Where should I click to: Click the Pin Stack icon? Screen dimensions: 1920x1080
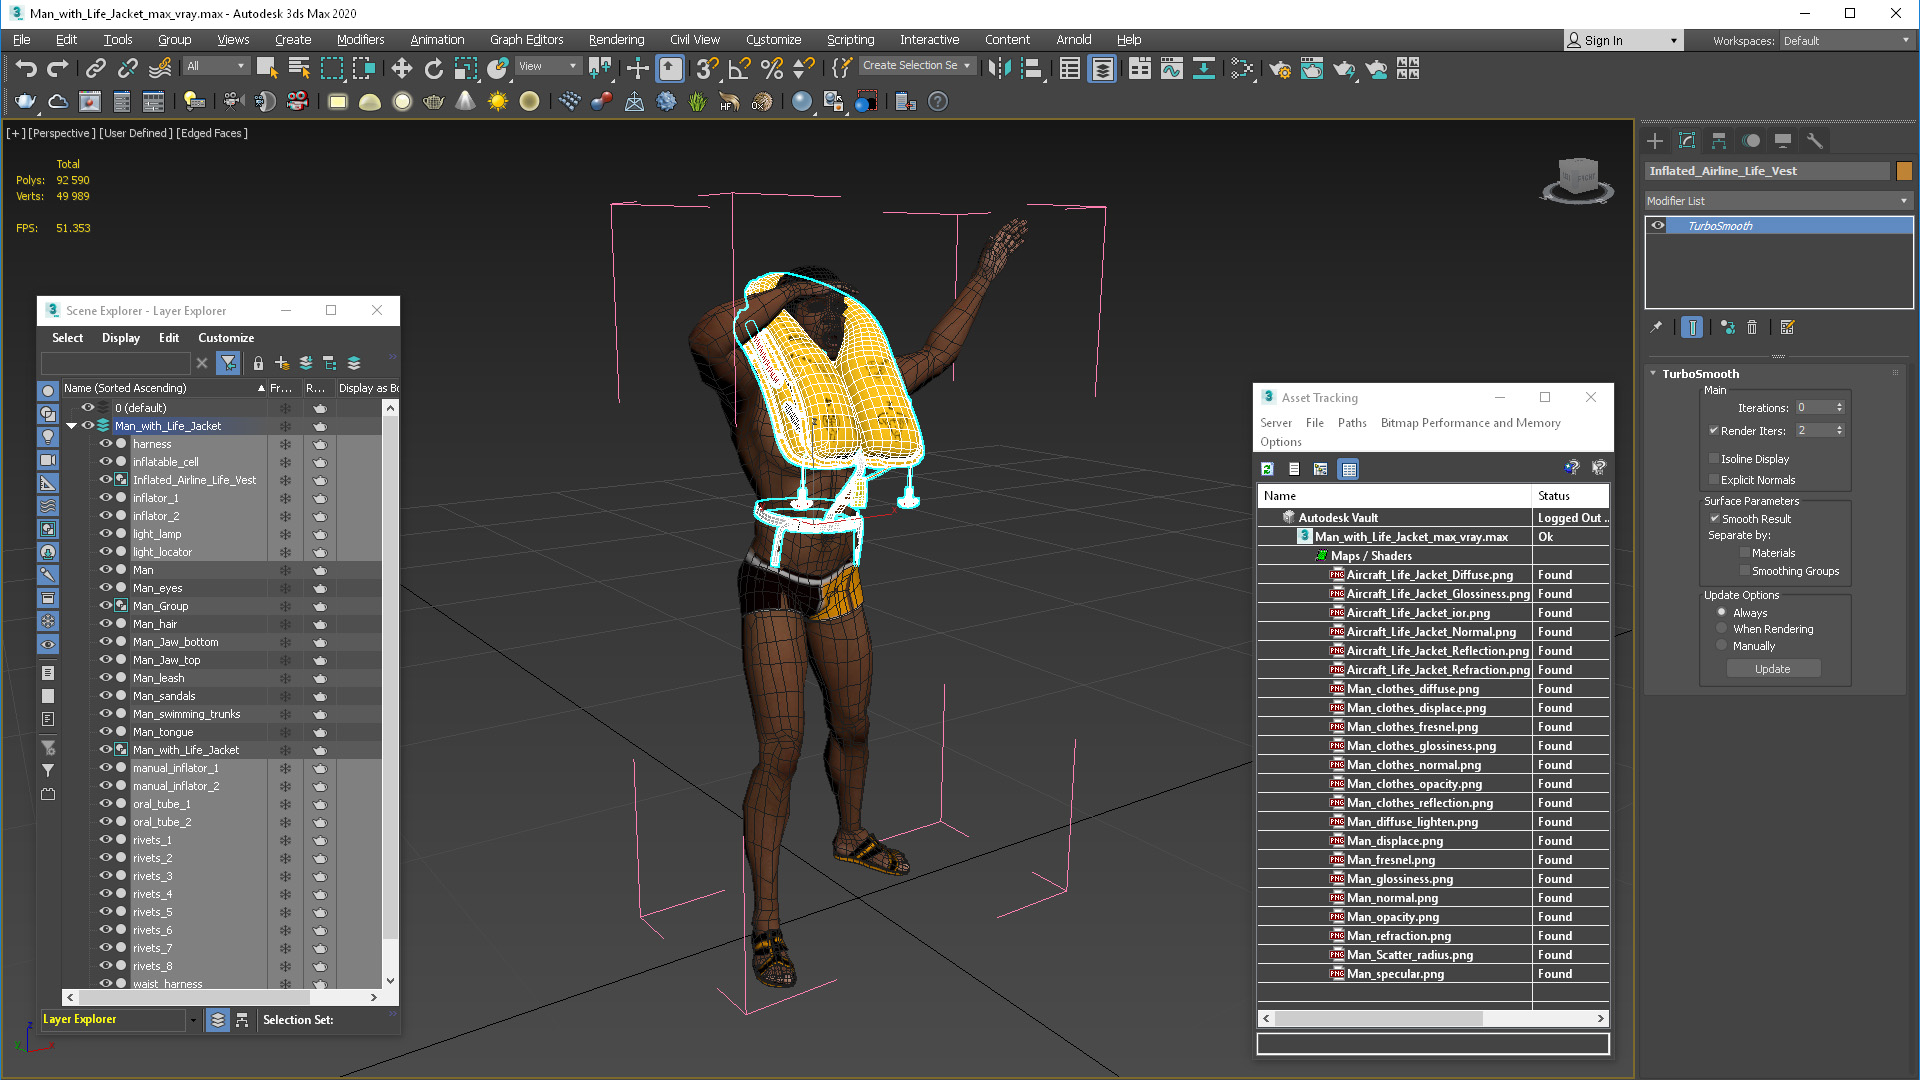coord(1656,327)
